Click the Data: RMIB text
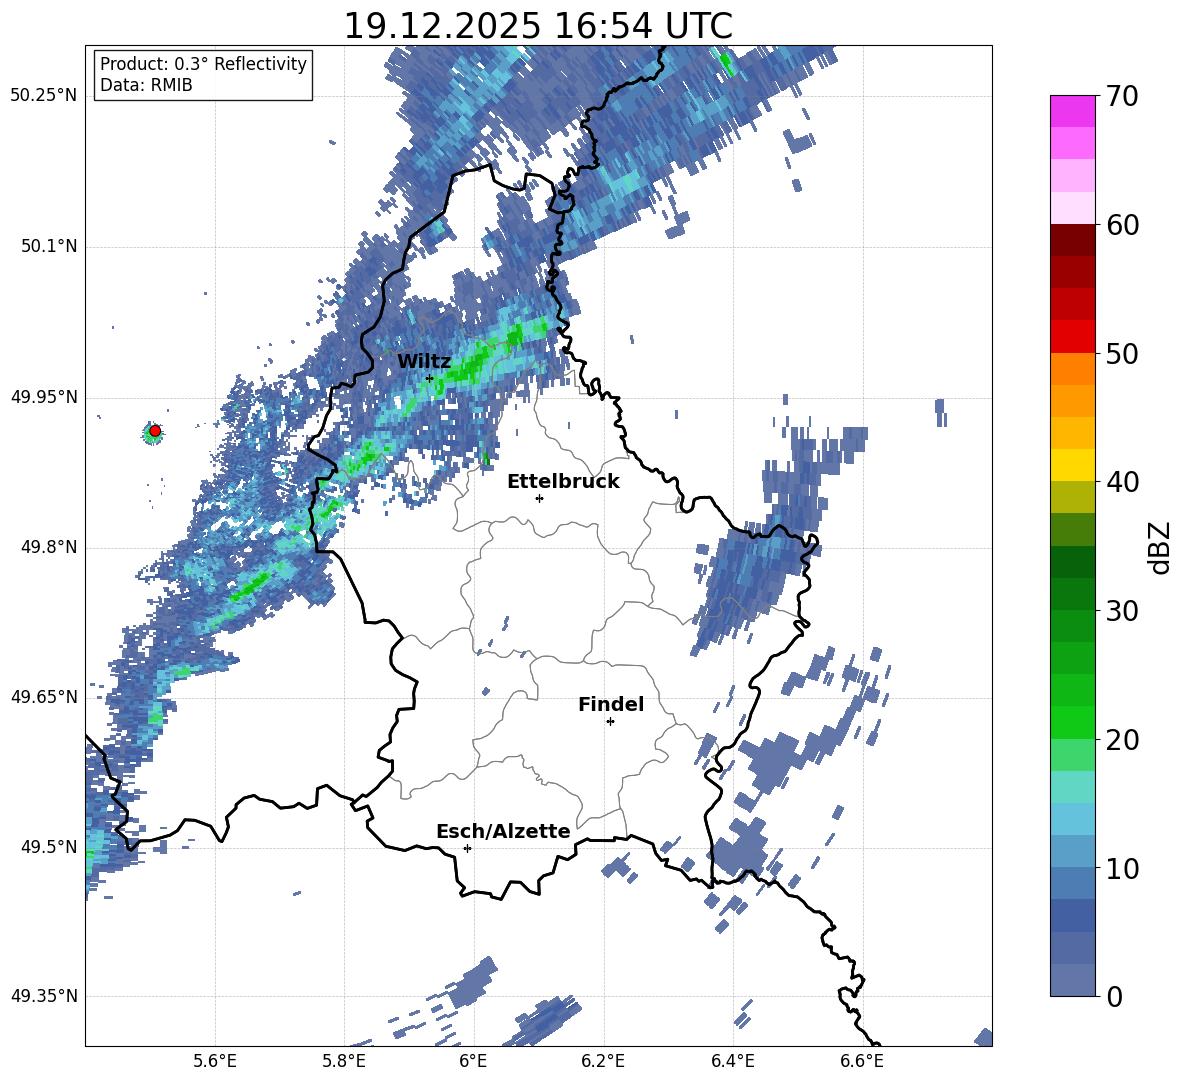Viewport: 1184px width, 1081px height. (146, 85)
